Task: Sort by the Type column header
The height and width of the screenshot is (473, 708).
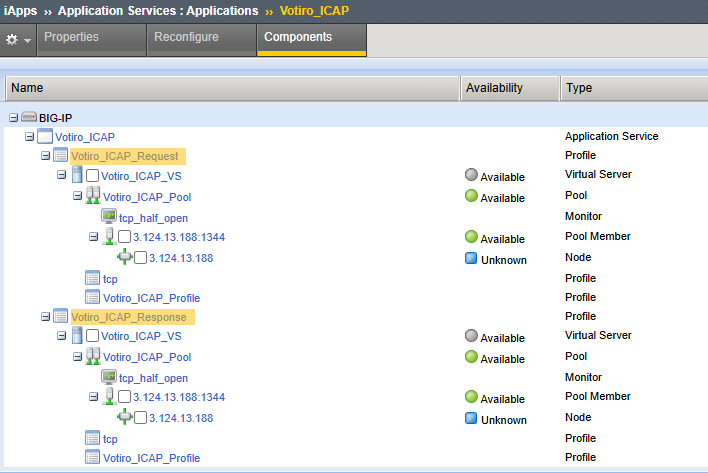Action: 634,88
